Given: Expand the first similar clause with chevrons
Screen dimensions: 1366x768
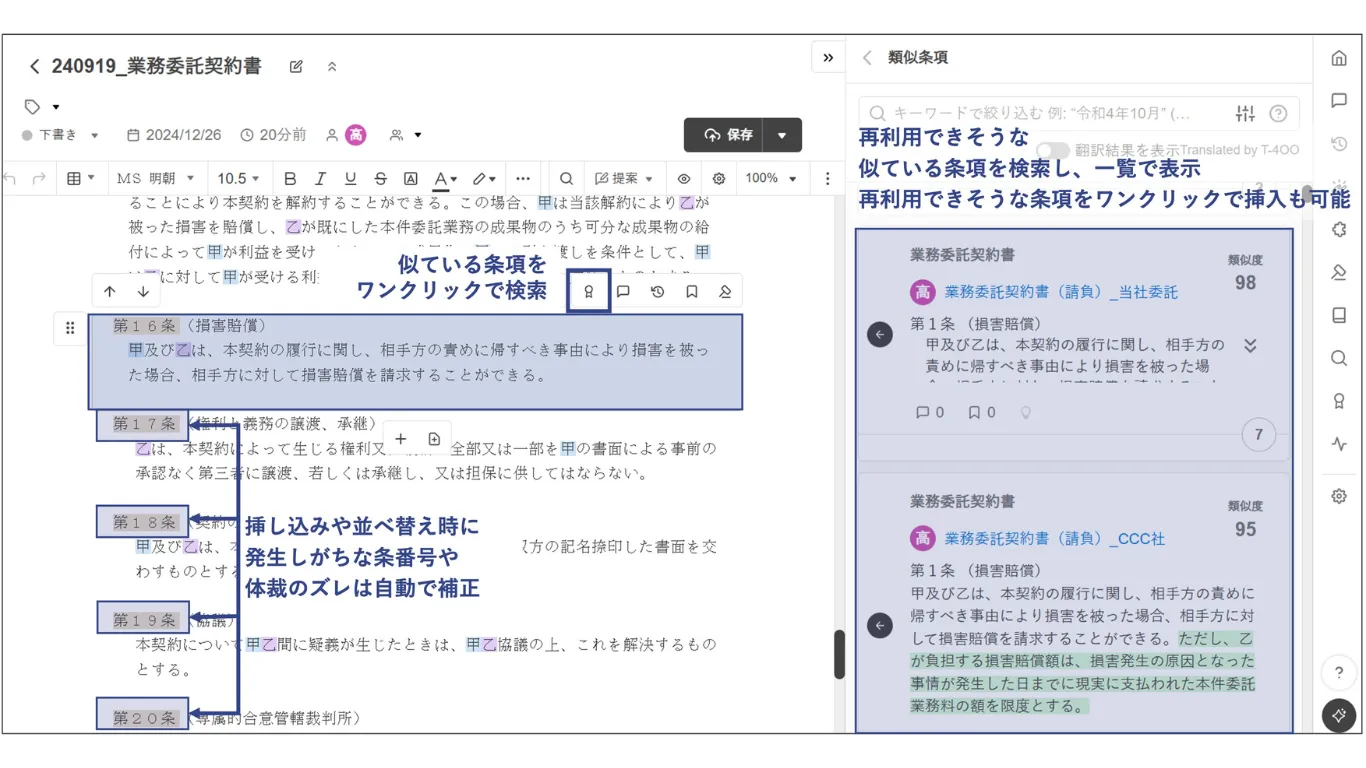Looking at the screenshot, I should click(x=1250, y=346).
